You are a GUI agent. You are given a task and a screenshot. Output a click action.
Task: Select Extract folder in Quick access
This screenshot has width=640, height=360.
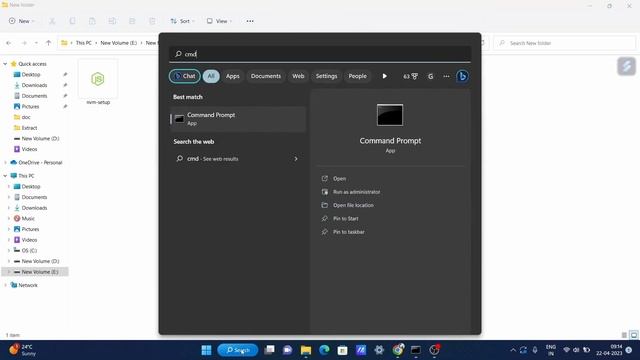pos(29,128)
